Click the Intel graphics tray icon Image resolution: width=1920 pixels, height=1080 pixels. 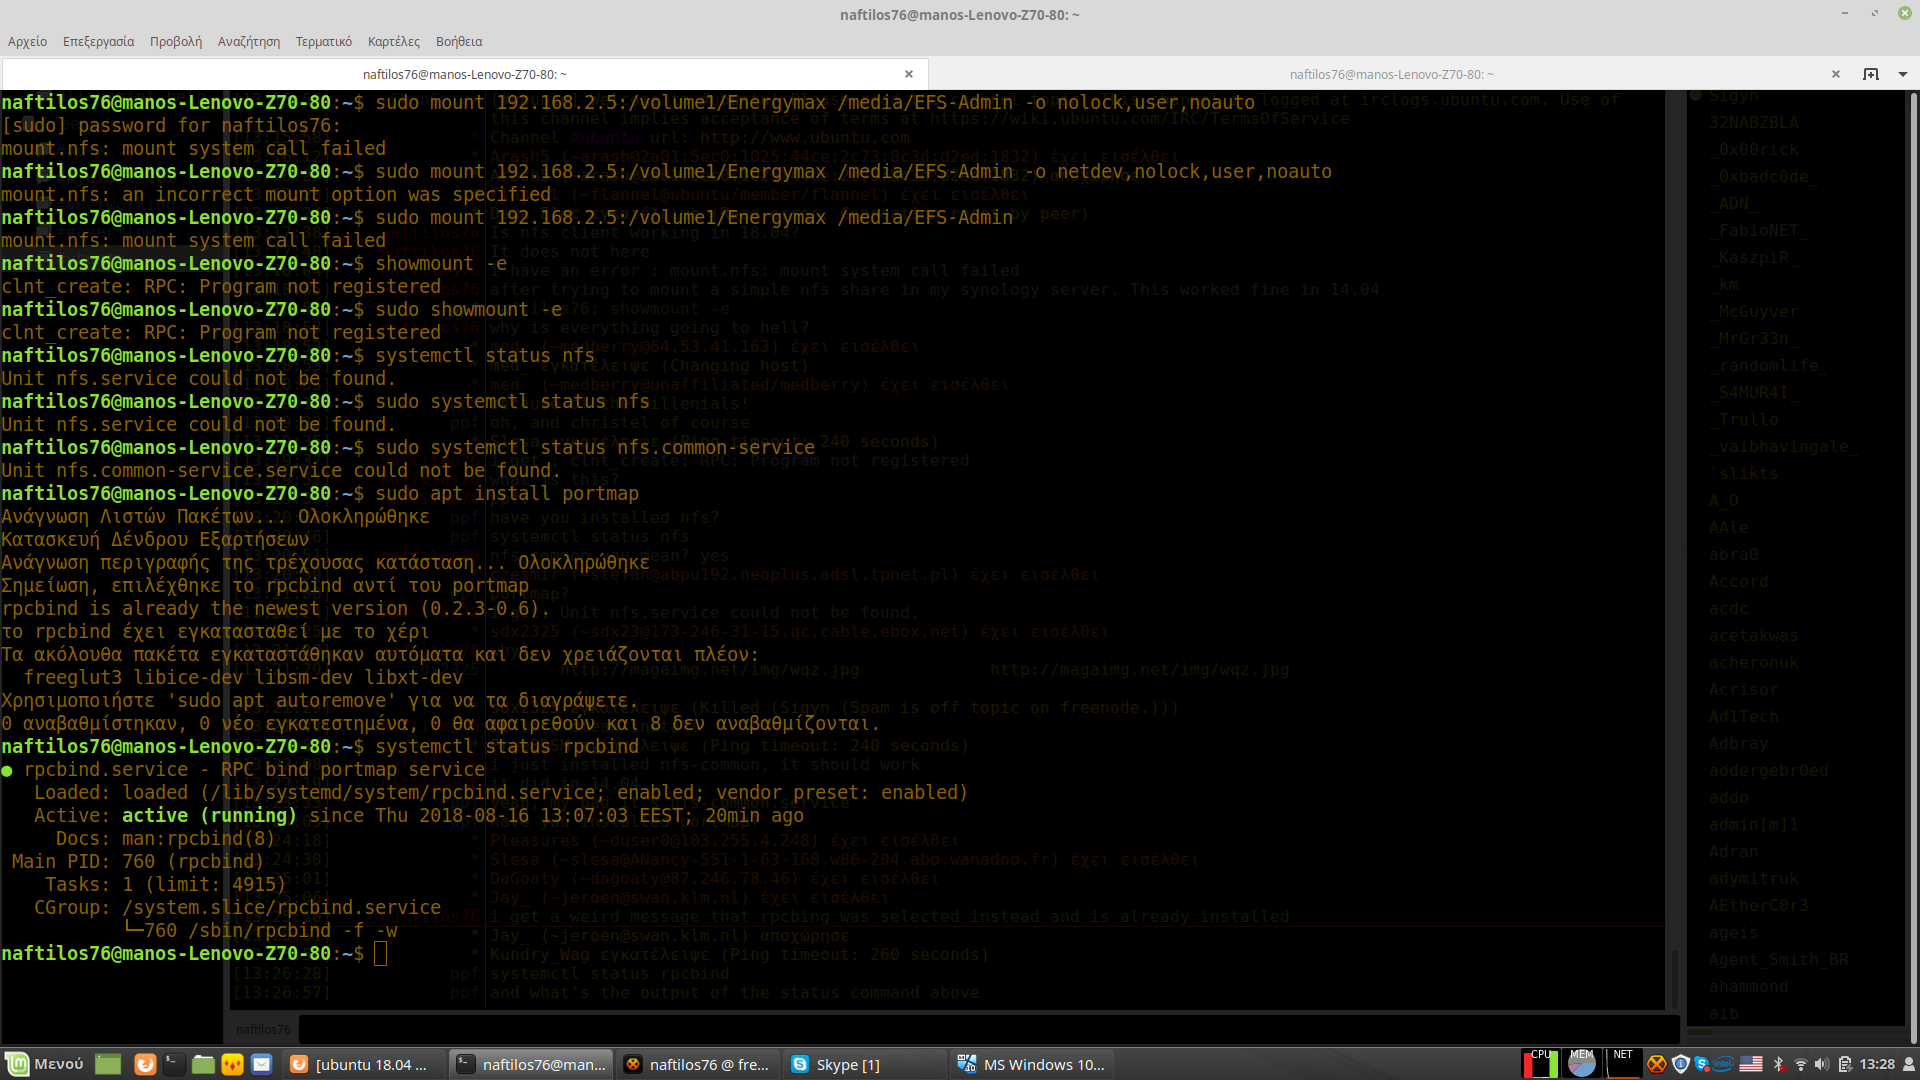[x=1723, y=1064]
